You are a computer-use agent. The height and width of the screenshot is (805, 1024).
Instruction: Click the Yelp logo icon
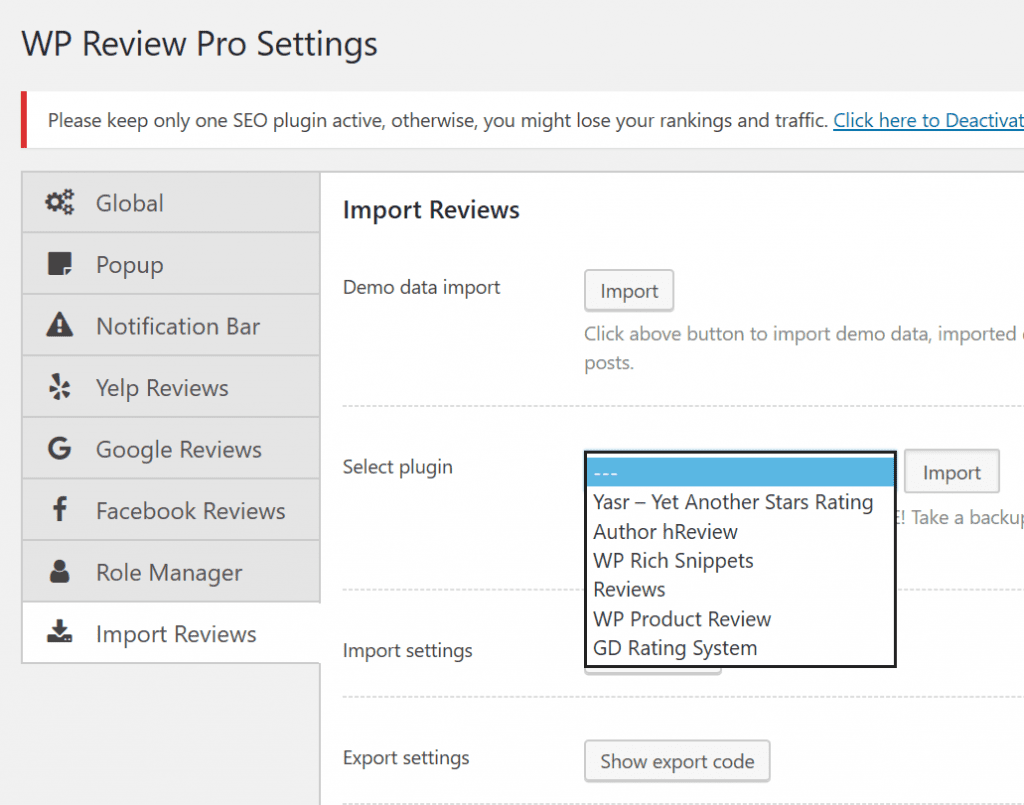tap(59, 387)
